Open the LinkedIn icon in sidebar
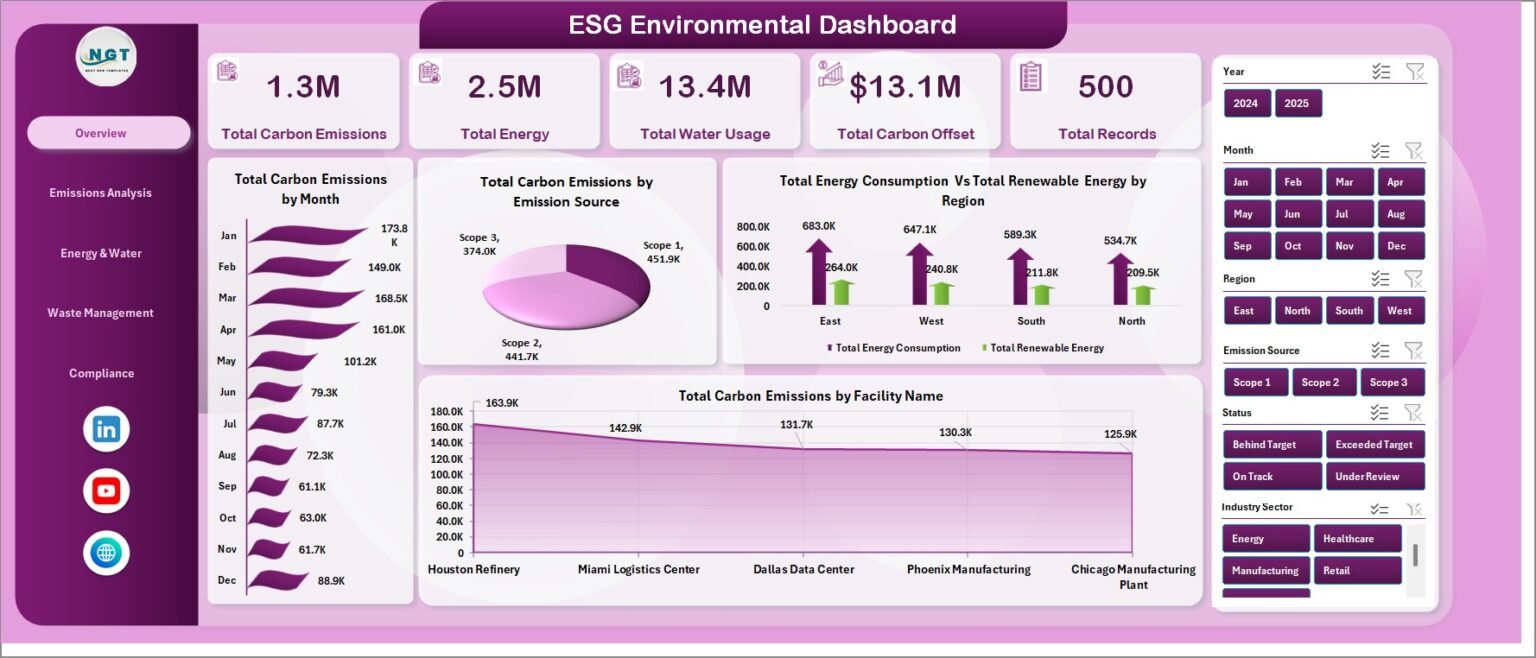Viewport: 1536px width, 658px height. coord(106,430)
